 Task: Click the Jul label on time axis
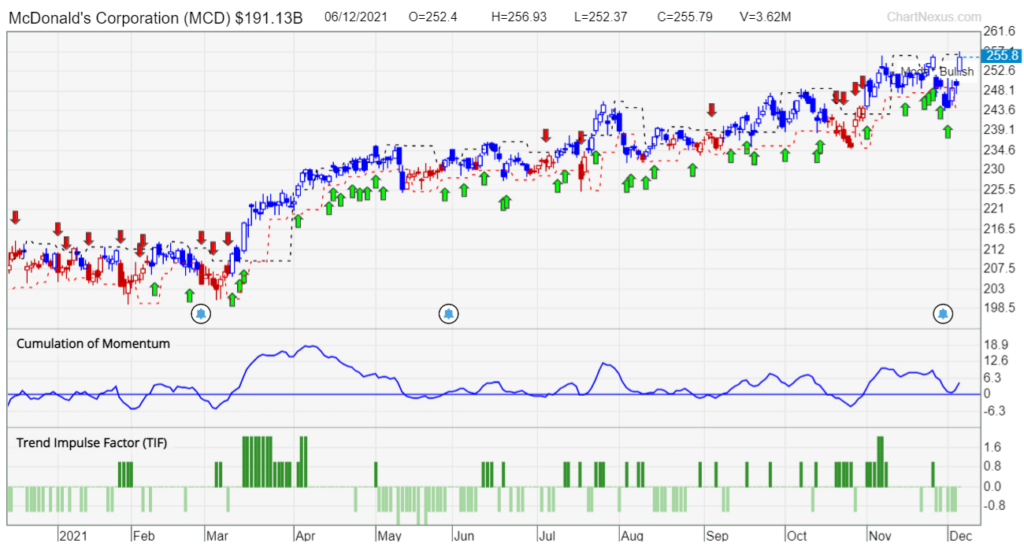point(547,536)
